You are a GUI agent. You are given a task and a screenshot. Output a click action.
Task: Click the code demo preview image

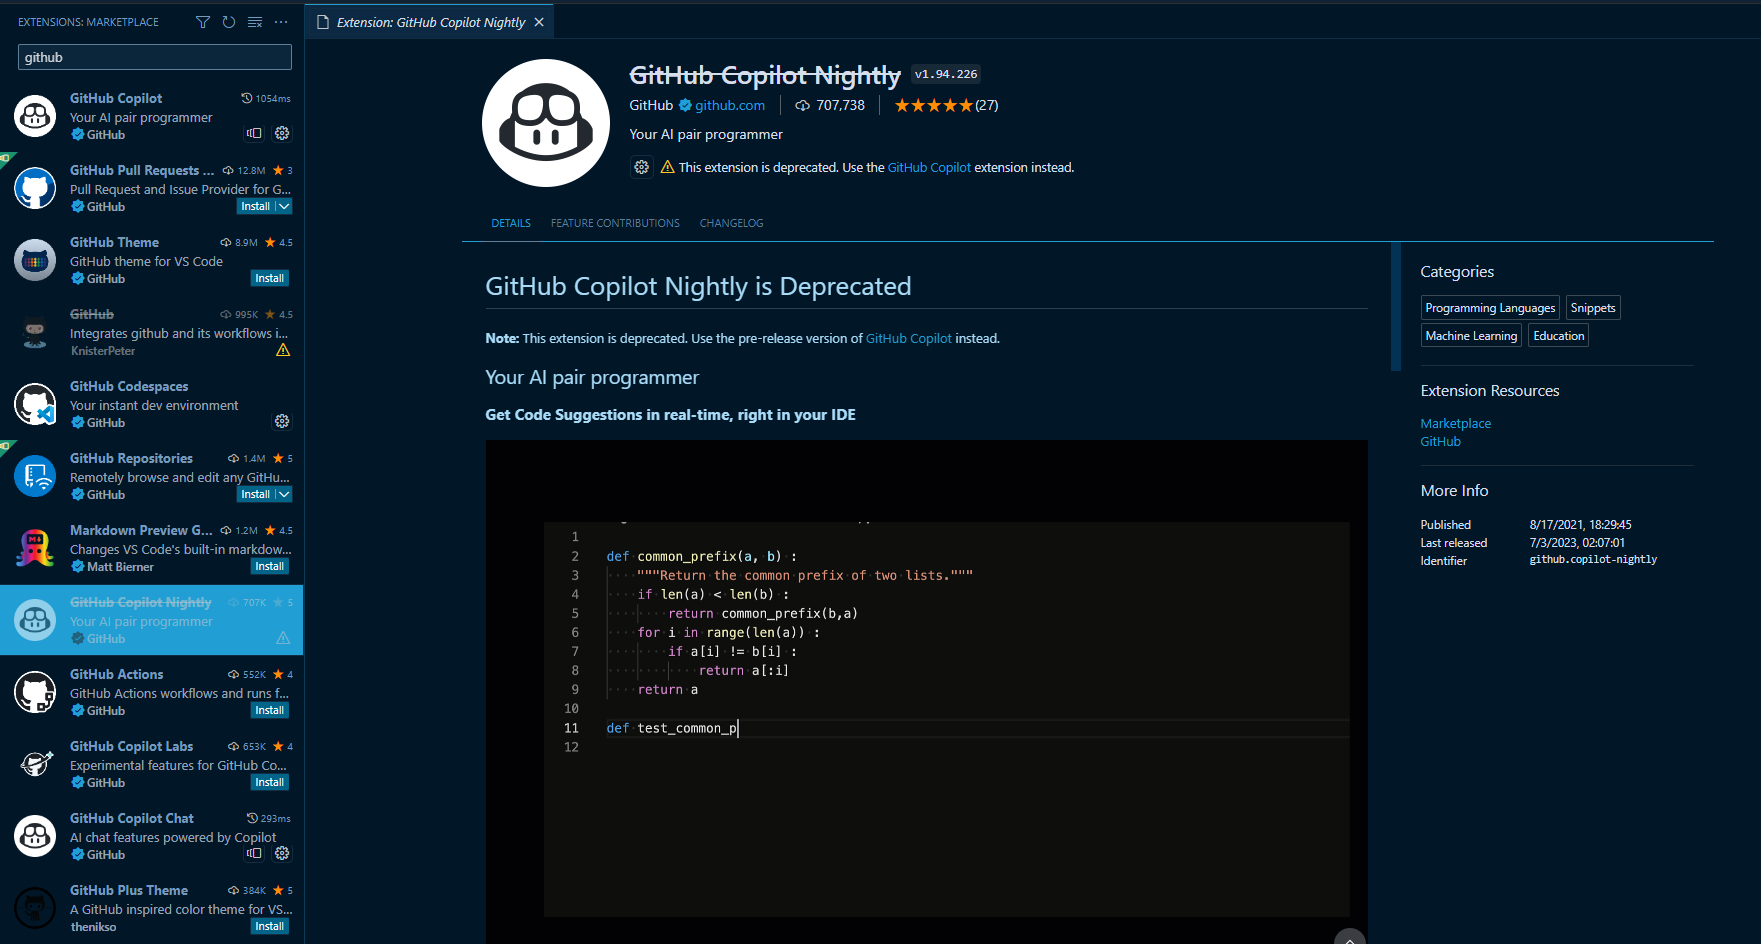[926, 692]
